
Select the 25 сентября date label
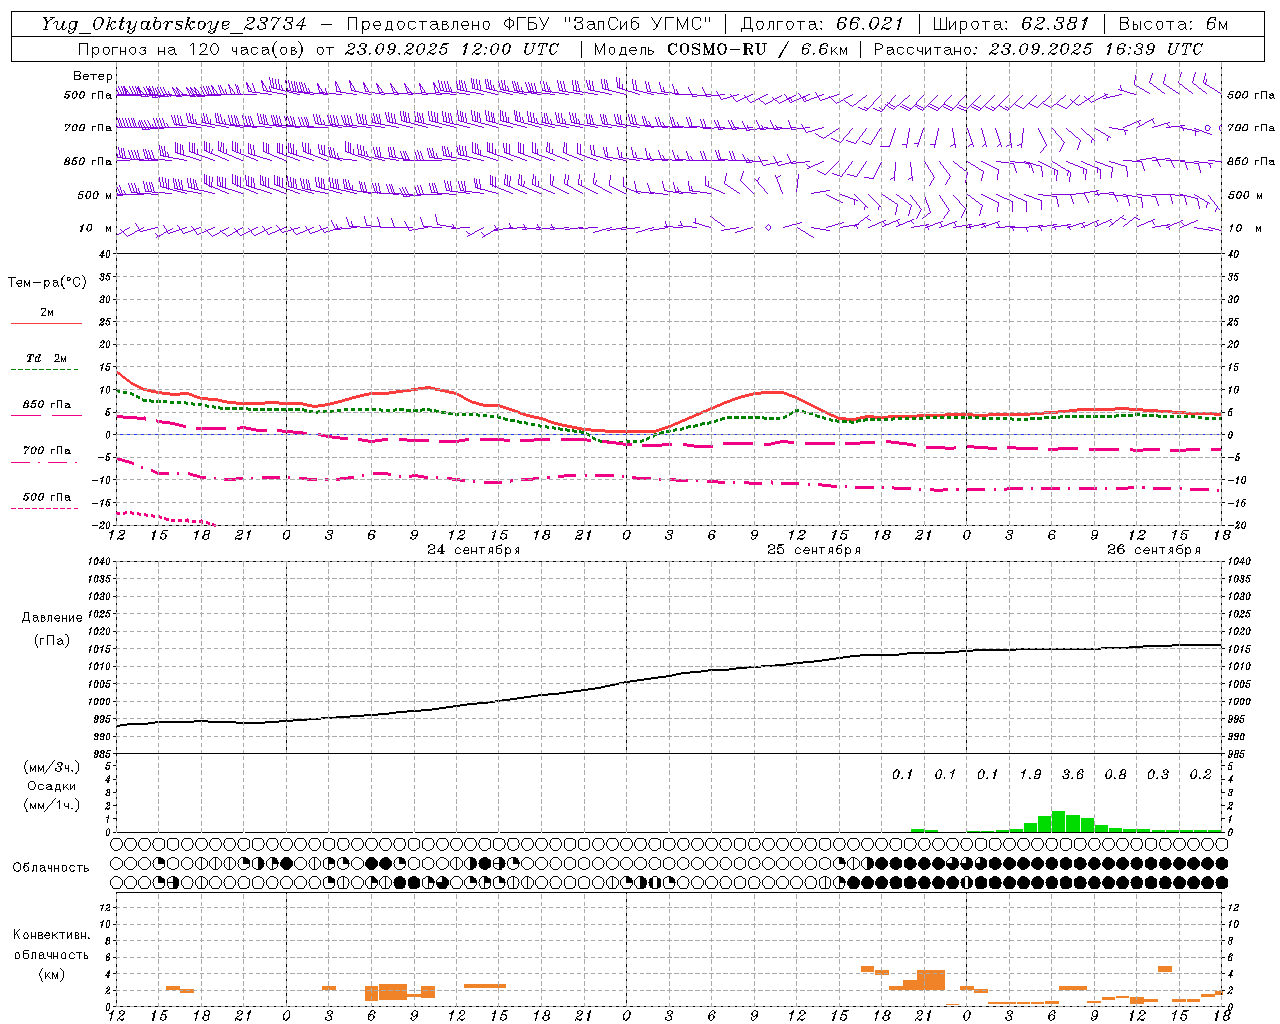click(813, 550)
